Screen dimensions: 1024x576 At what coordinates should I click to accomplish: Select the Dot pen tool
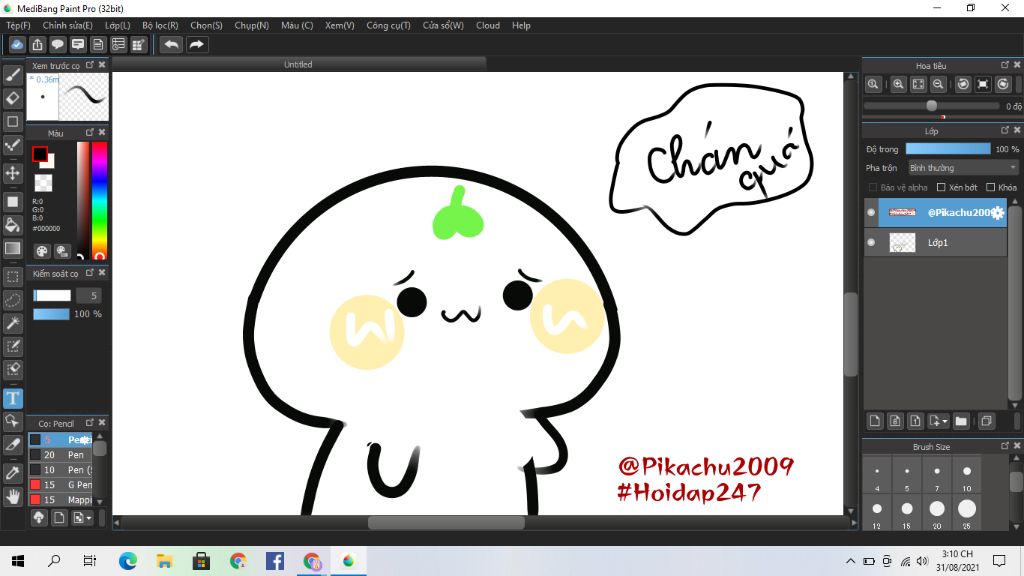[12, 145]
